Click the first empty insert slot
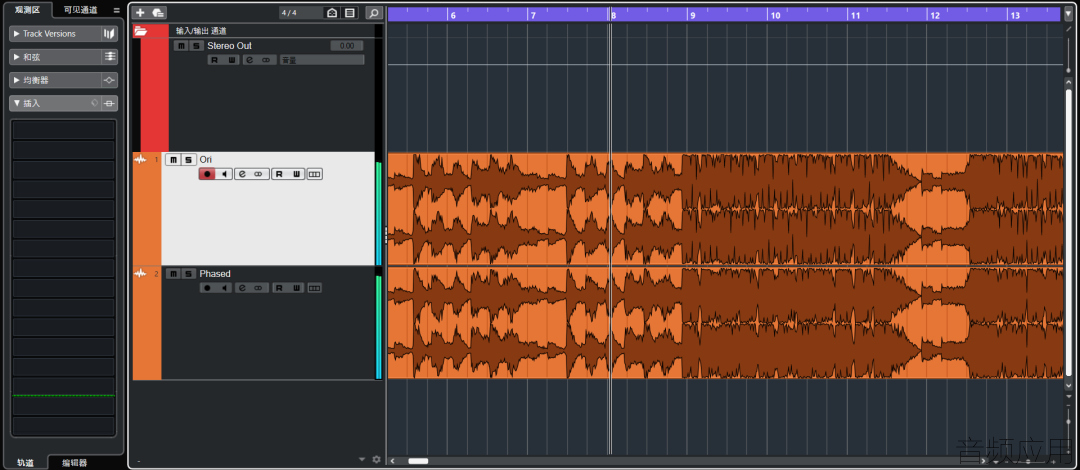The width and height of the screenshot is (1080, 470). click(63, 130)
